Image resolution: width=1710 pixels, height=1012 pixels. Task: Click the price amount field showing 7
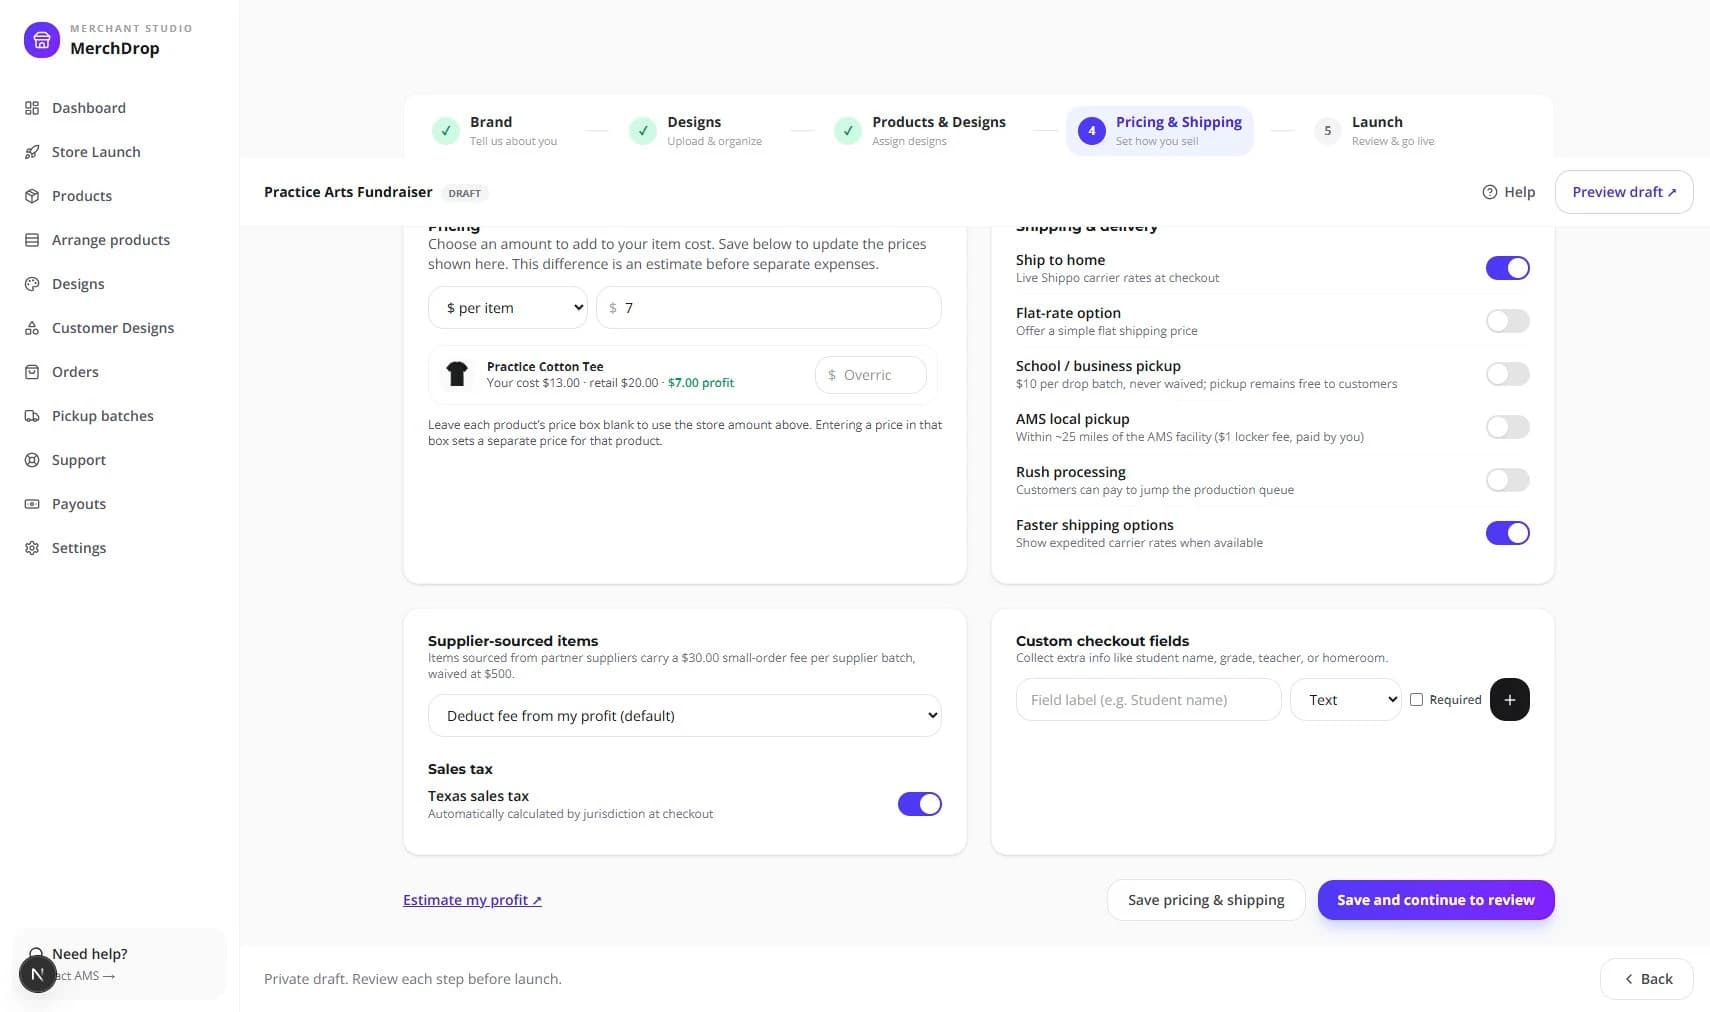[768, 308]
